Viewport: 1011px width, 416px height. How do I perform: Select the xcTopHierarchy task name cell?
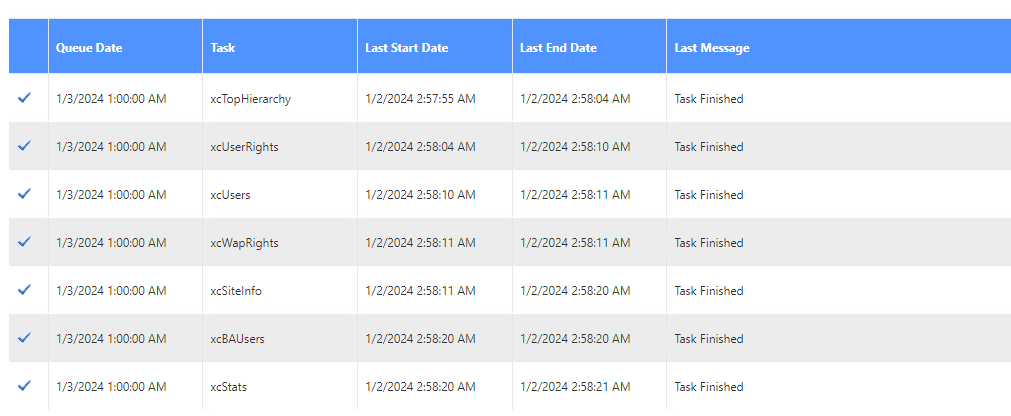(250, 99)
